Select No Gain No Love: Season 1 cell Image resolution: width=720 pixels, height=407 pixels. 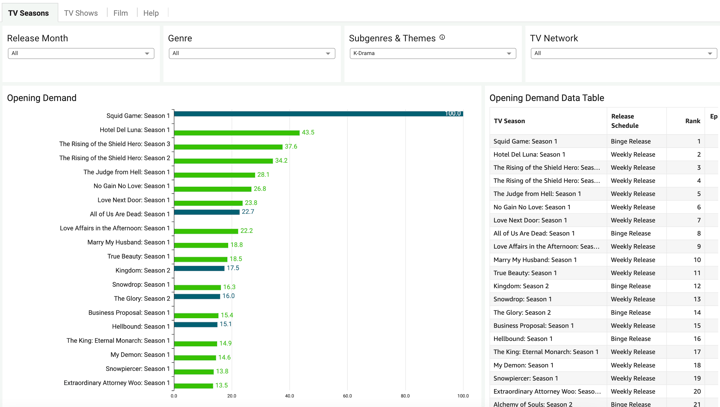(x=548, y=207)
